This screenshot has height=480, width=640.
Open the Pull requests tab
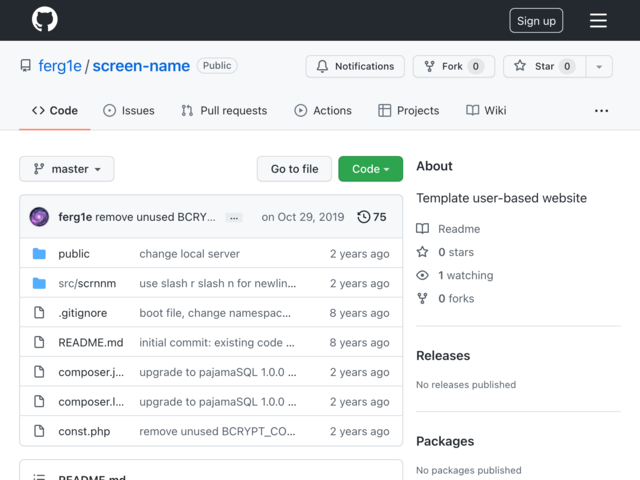pos(224,111)
